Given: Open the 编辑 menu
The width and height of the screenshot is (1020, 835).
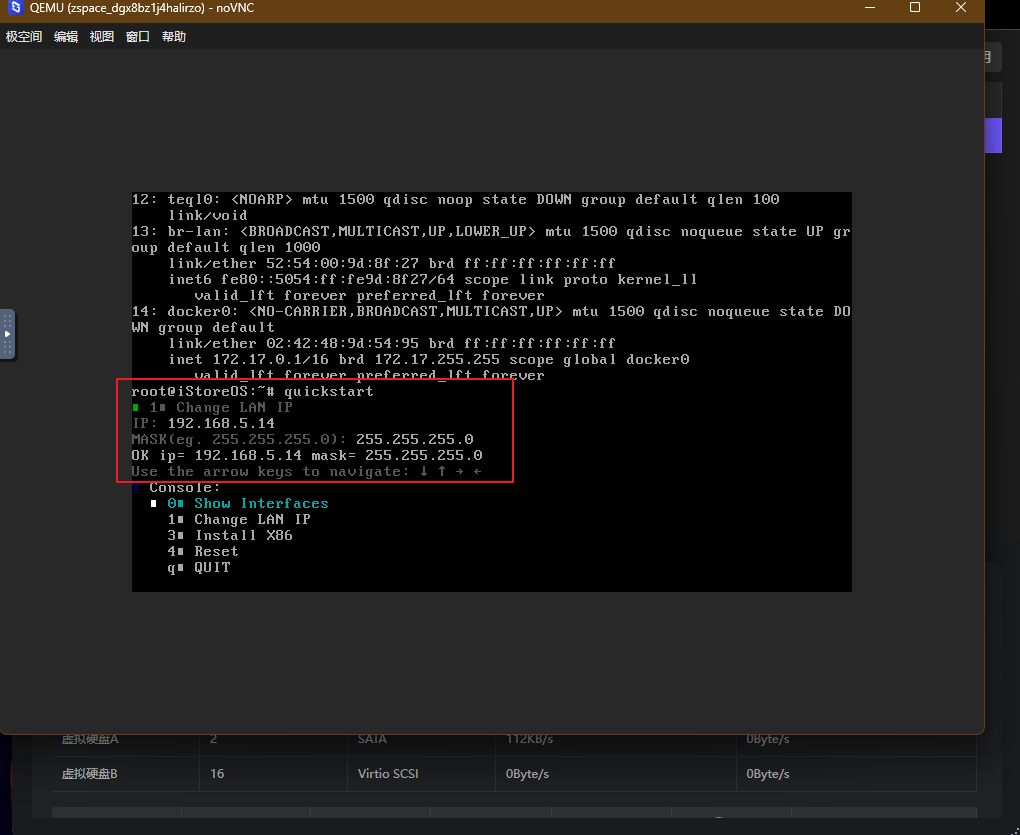Looking at the screenshot, I should [66, 37].
